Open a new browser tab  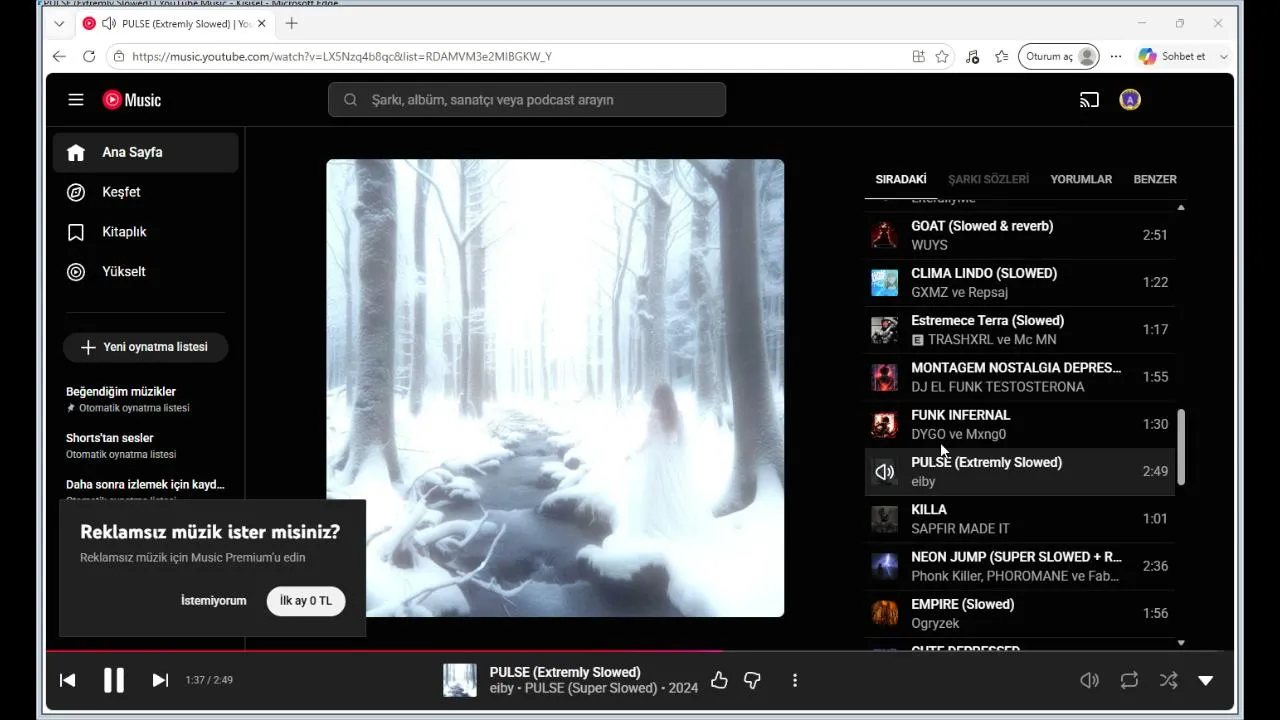(292, 23)
